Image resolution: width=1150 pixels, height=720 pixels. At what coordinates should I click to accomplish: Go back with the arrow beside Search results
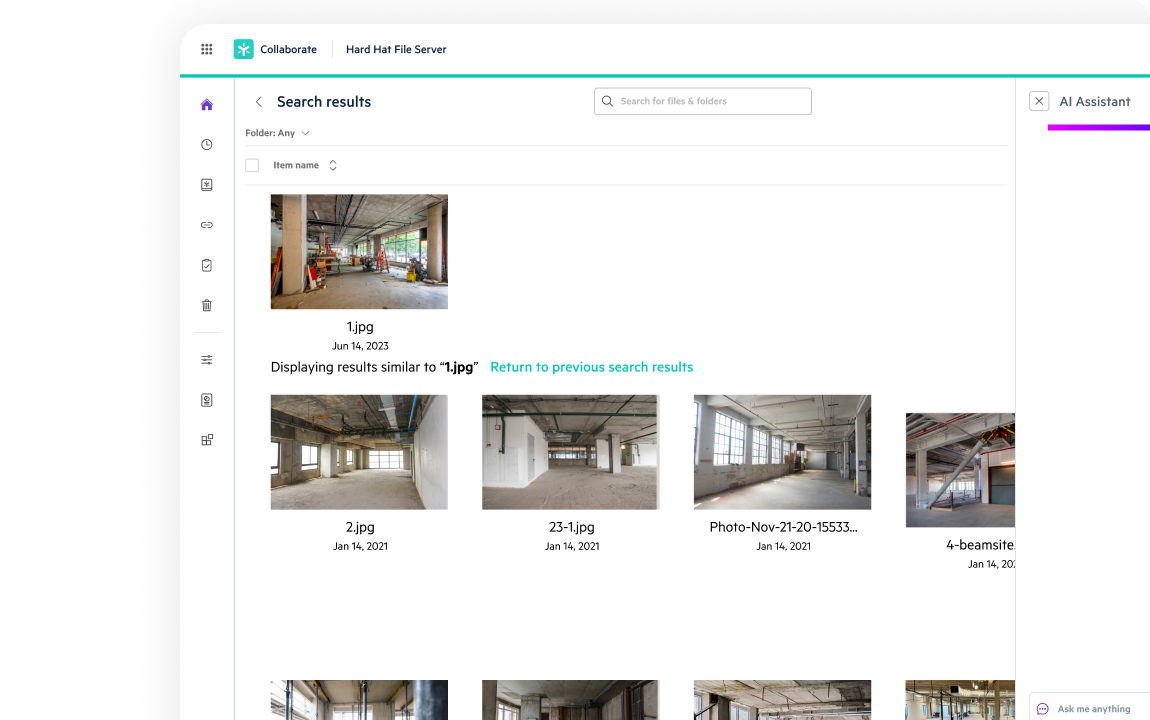pos(258,102)
